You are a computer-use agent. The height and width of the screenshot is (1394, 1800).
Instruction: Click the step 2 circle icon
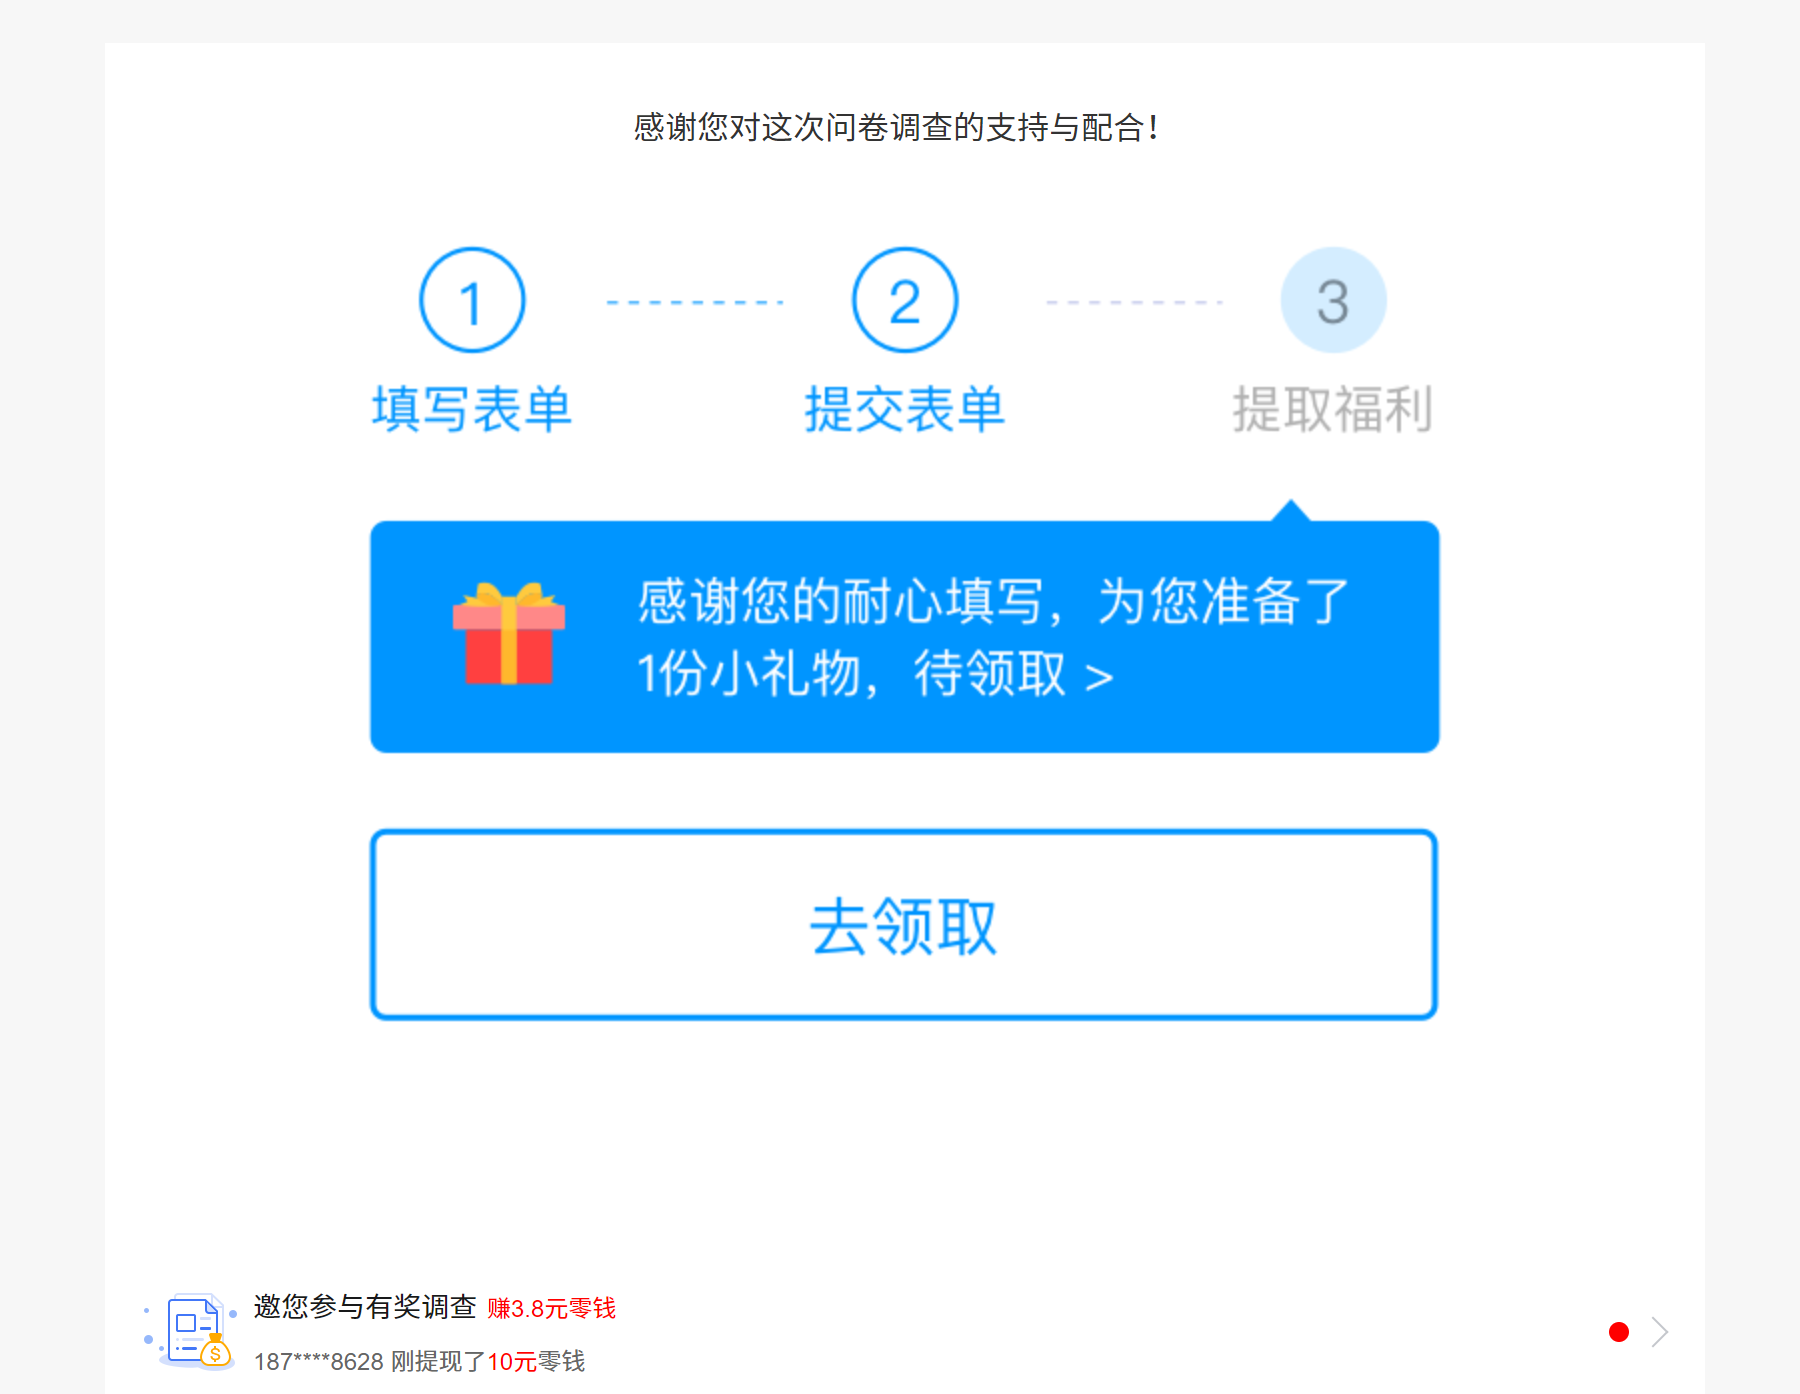pos(905,300)
